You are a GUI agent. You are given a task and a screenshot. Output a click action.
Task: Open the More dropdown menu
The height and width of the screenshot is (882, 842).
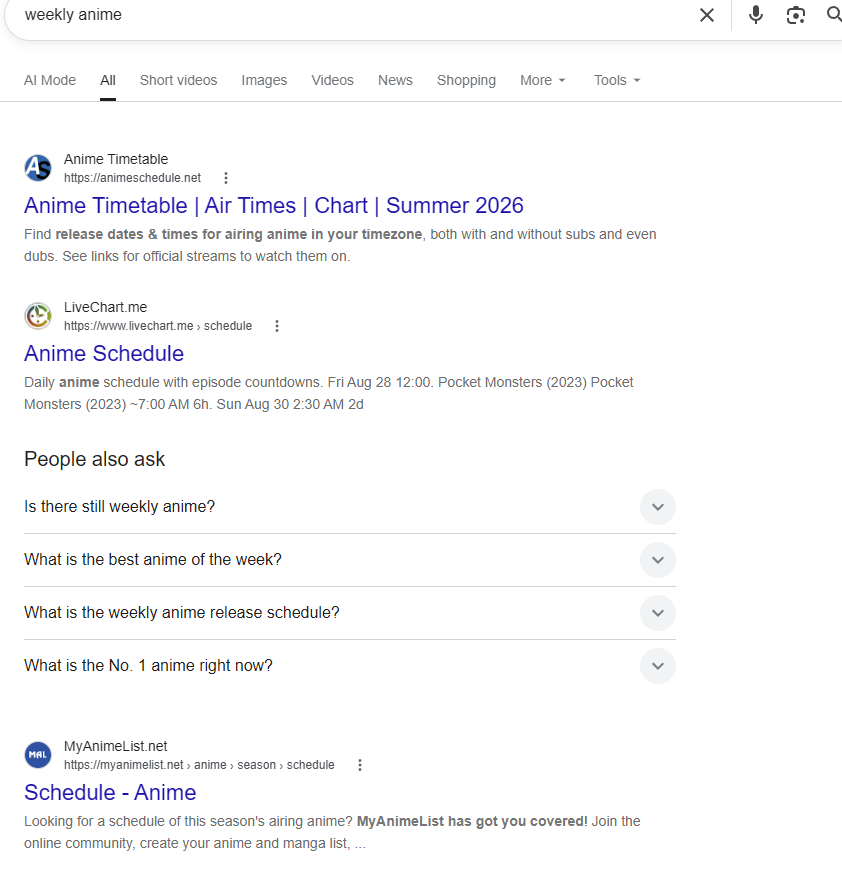pos(542,80)
